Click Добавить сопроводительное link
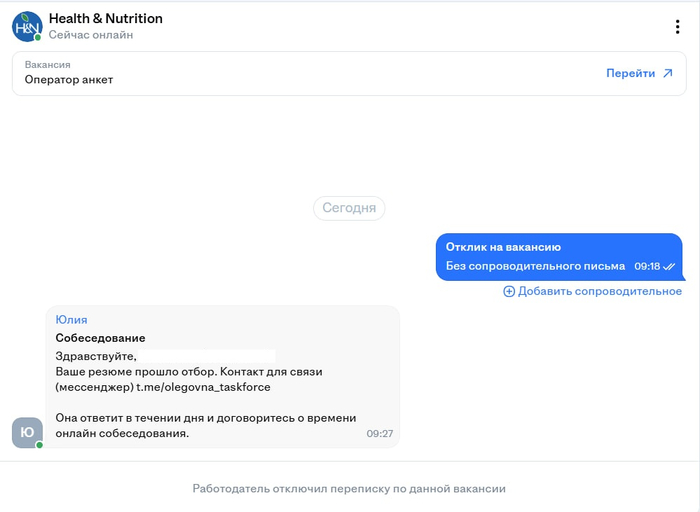 point(599,291)
